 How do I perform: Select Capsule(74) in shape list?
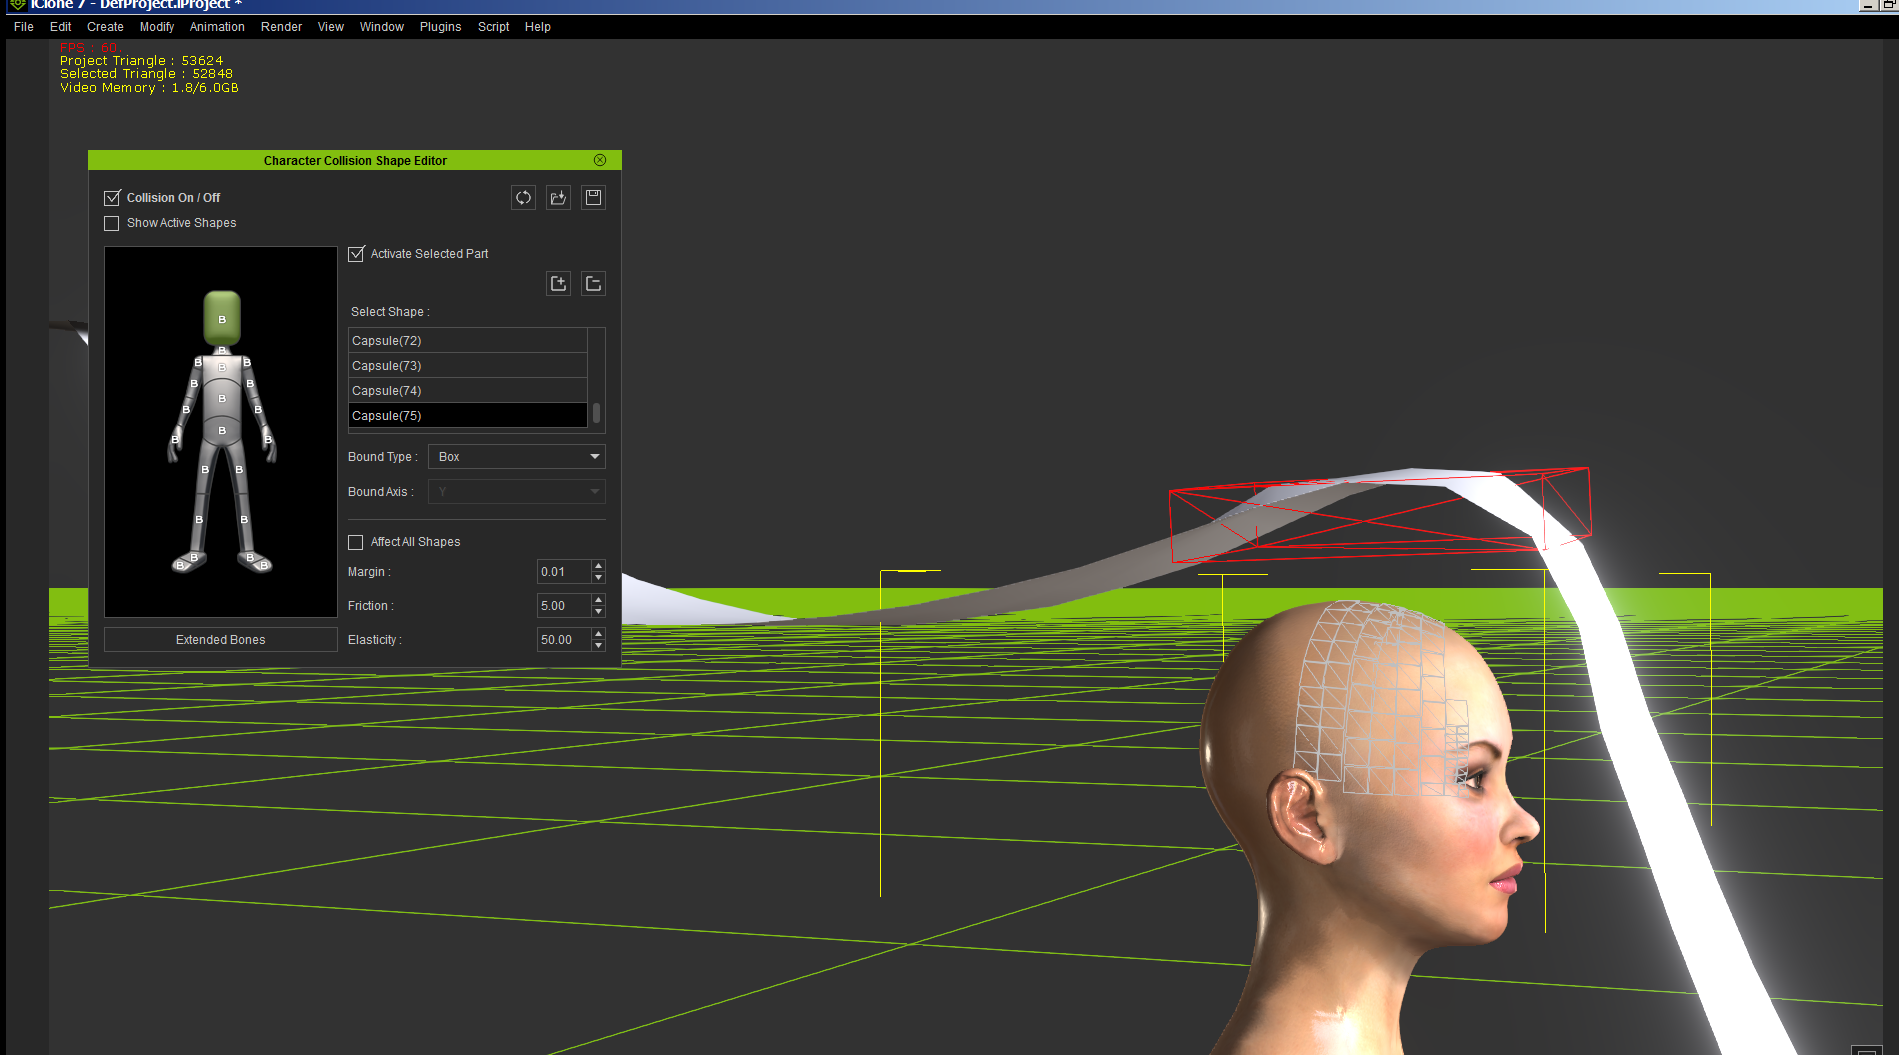(x=467, y=391)
